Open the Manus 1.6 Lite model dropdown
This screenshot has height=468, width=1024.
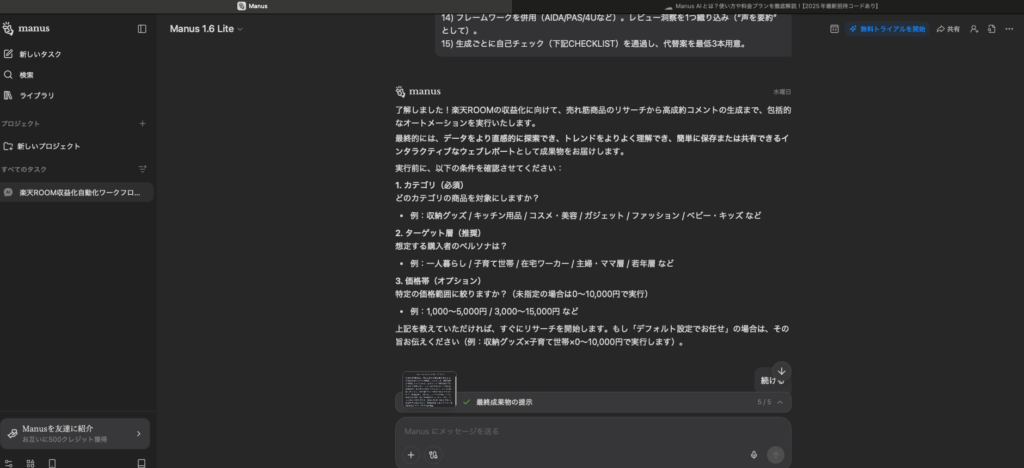tap(206, 29)
